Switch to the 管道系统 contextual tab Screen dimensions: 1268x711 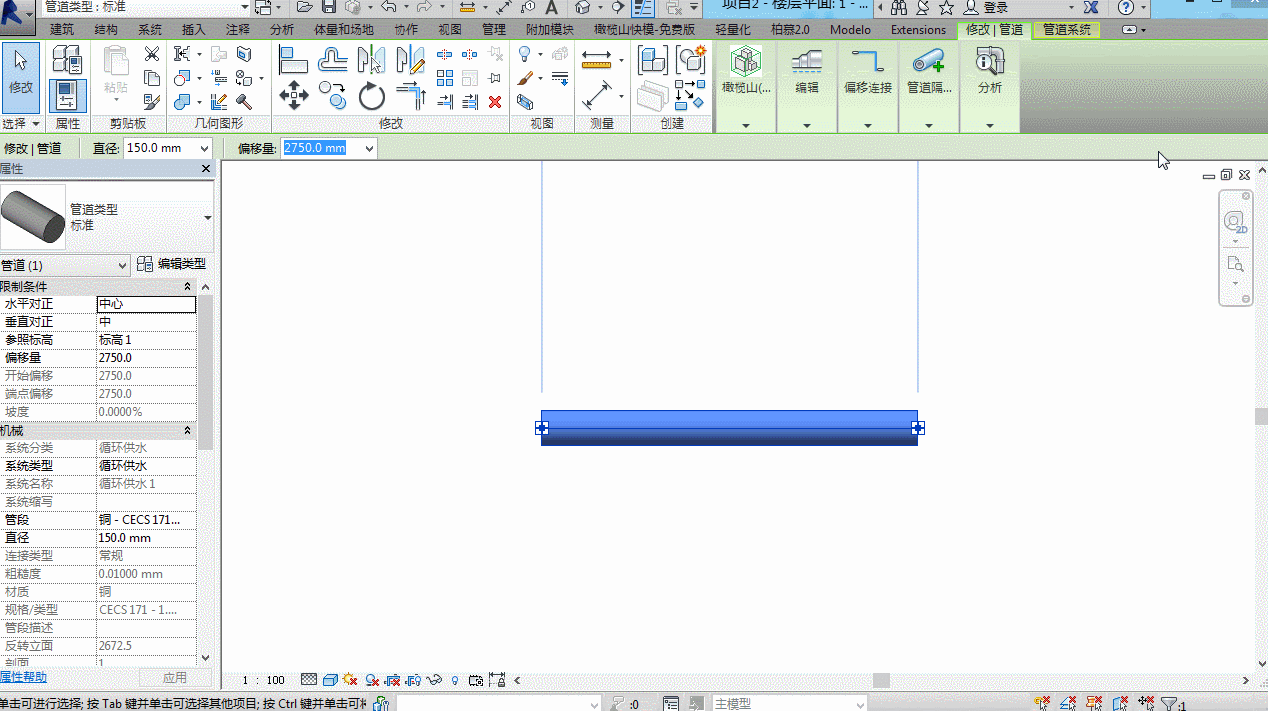pyautogui.click(x=1067, y=30)
